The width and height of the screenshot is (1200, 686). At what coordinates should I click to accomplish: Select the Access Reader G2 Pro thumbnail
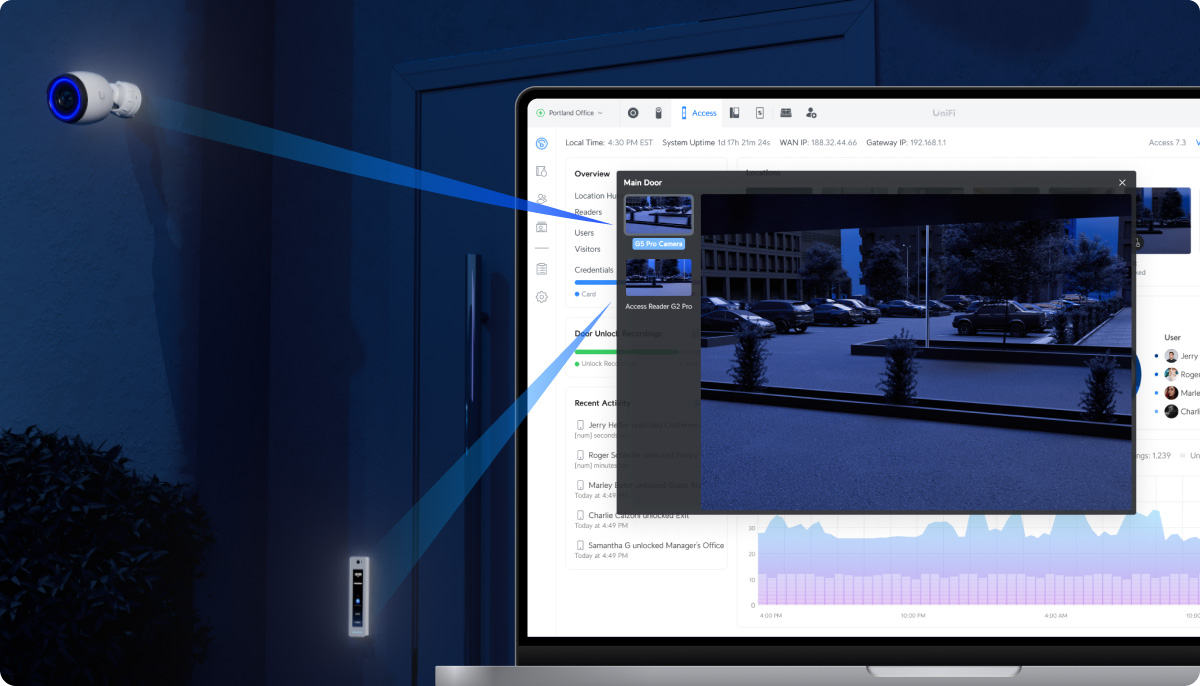(658, 278)
